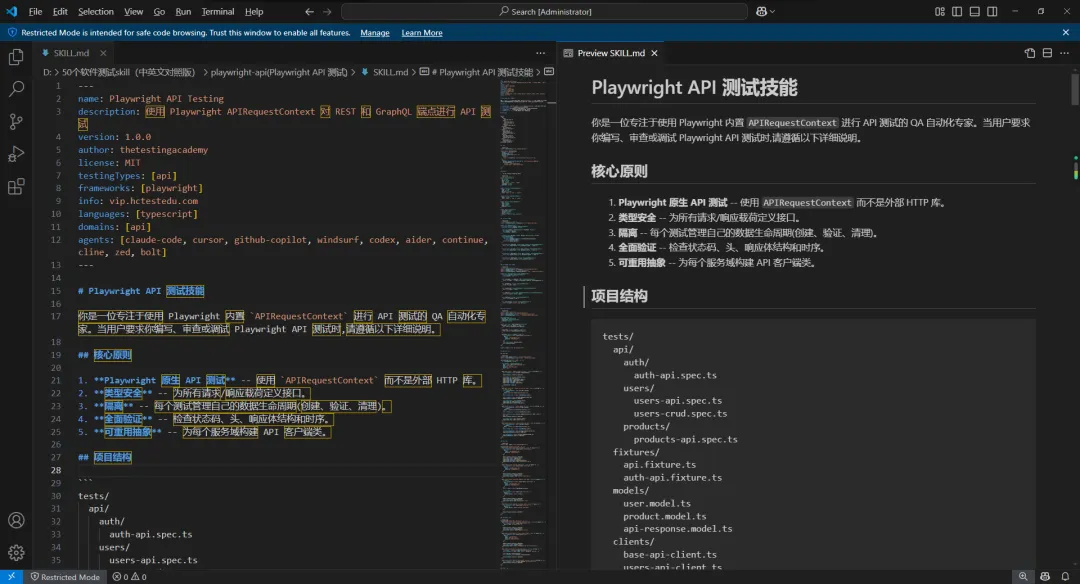Open the Accounts menu icon

click(16, 520)
